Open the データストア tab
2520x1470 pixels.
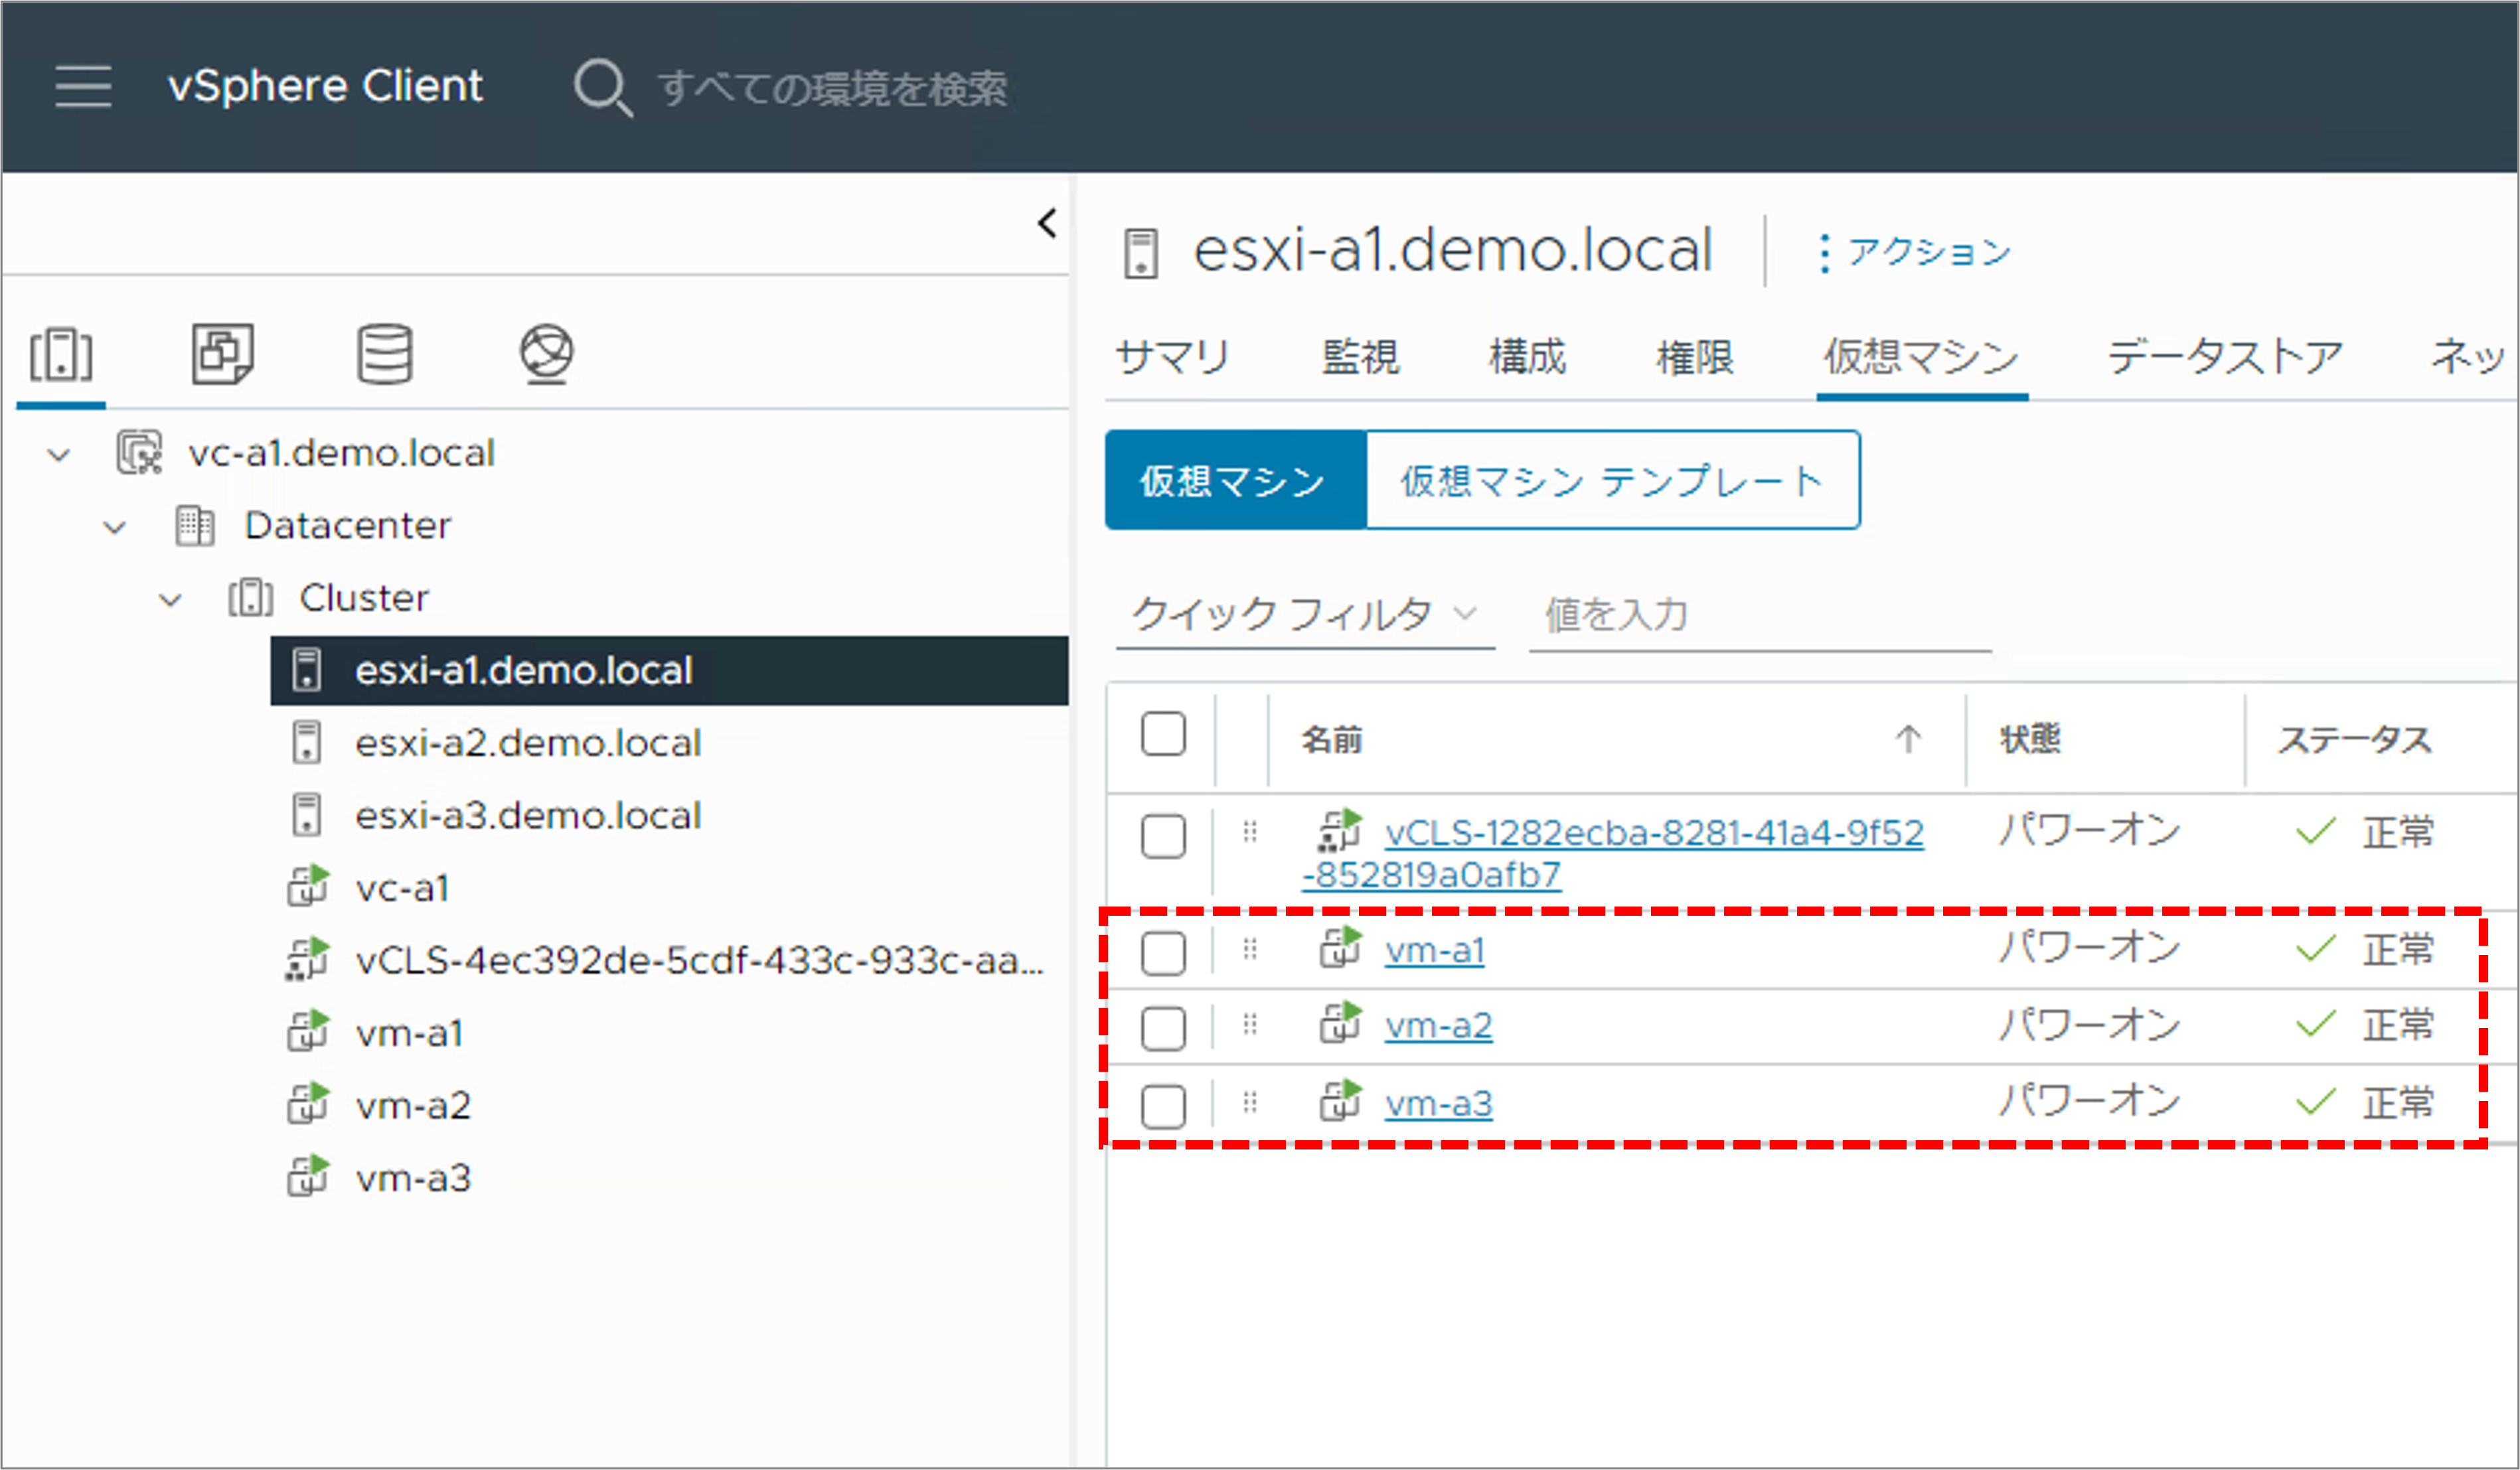2225,357
